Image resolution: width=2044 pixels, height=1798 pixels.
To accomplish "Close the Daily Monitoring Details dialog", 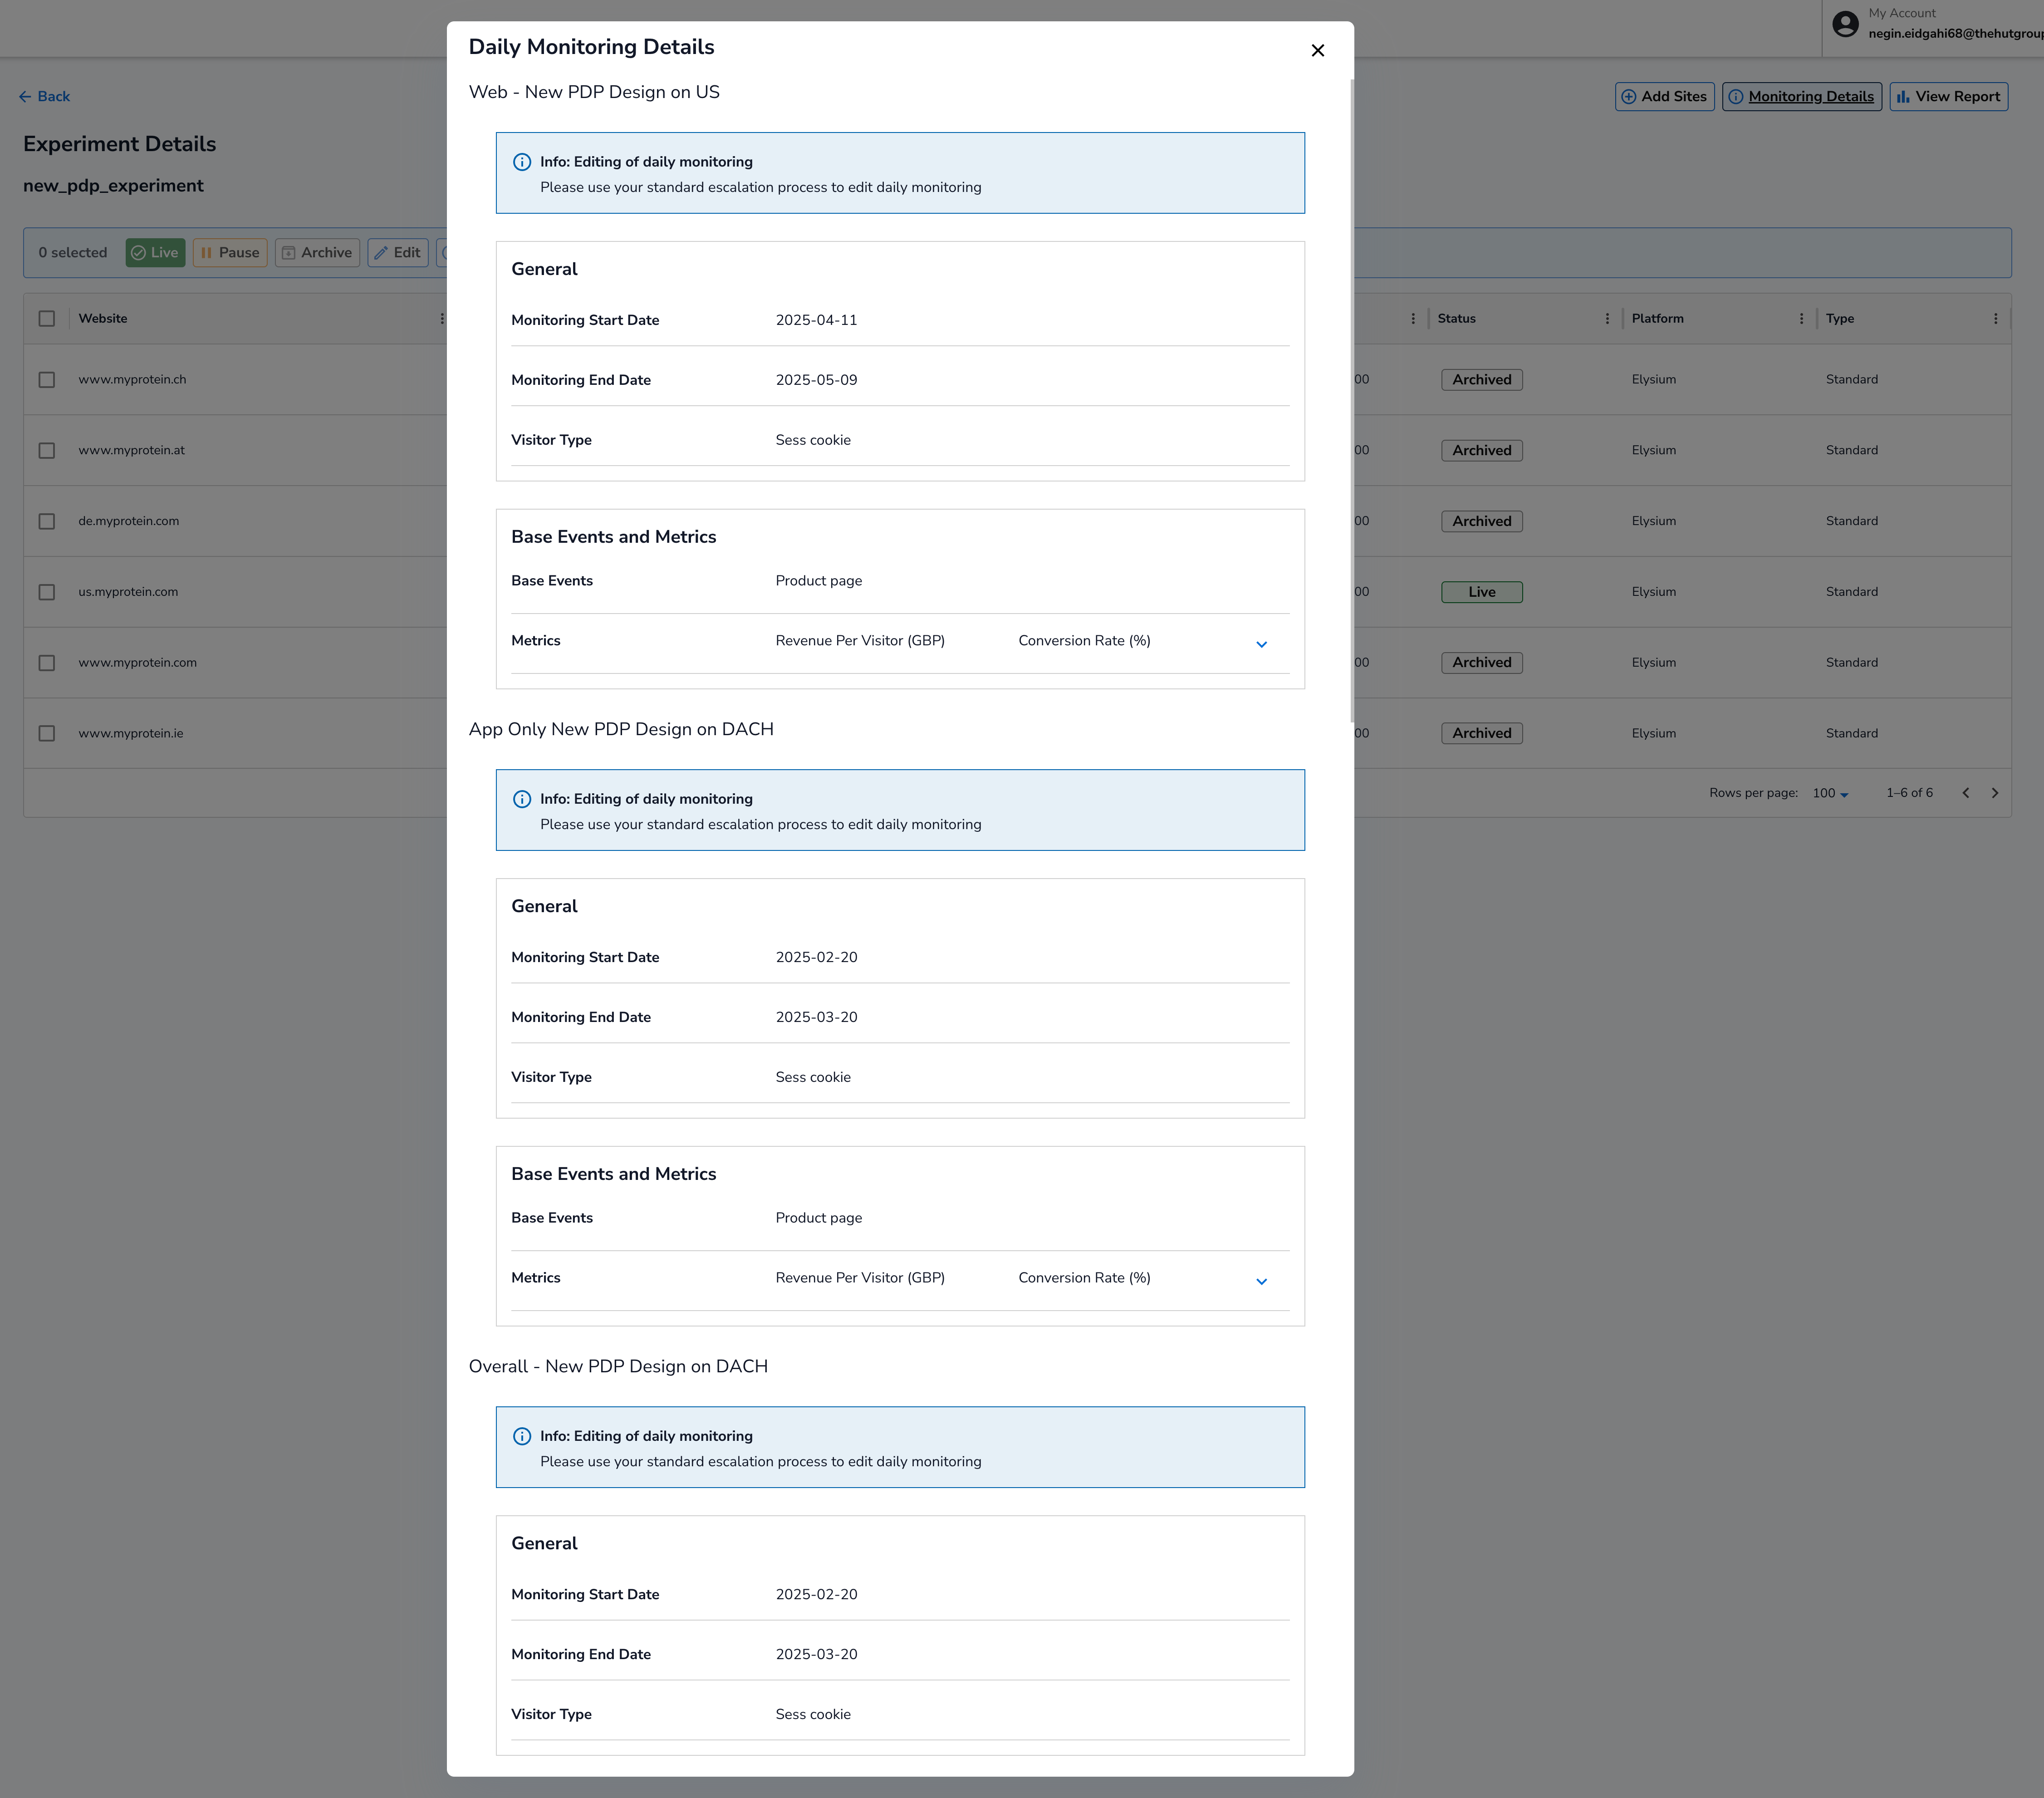I will (x=1317, y=51).
